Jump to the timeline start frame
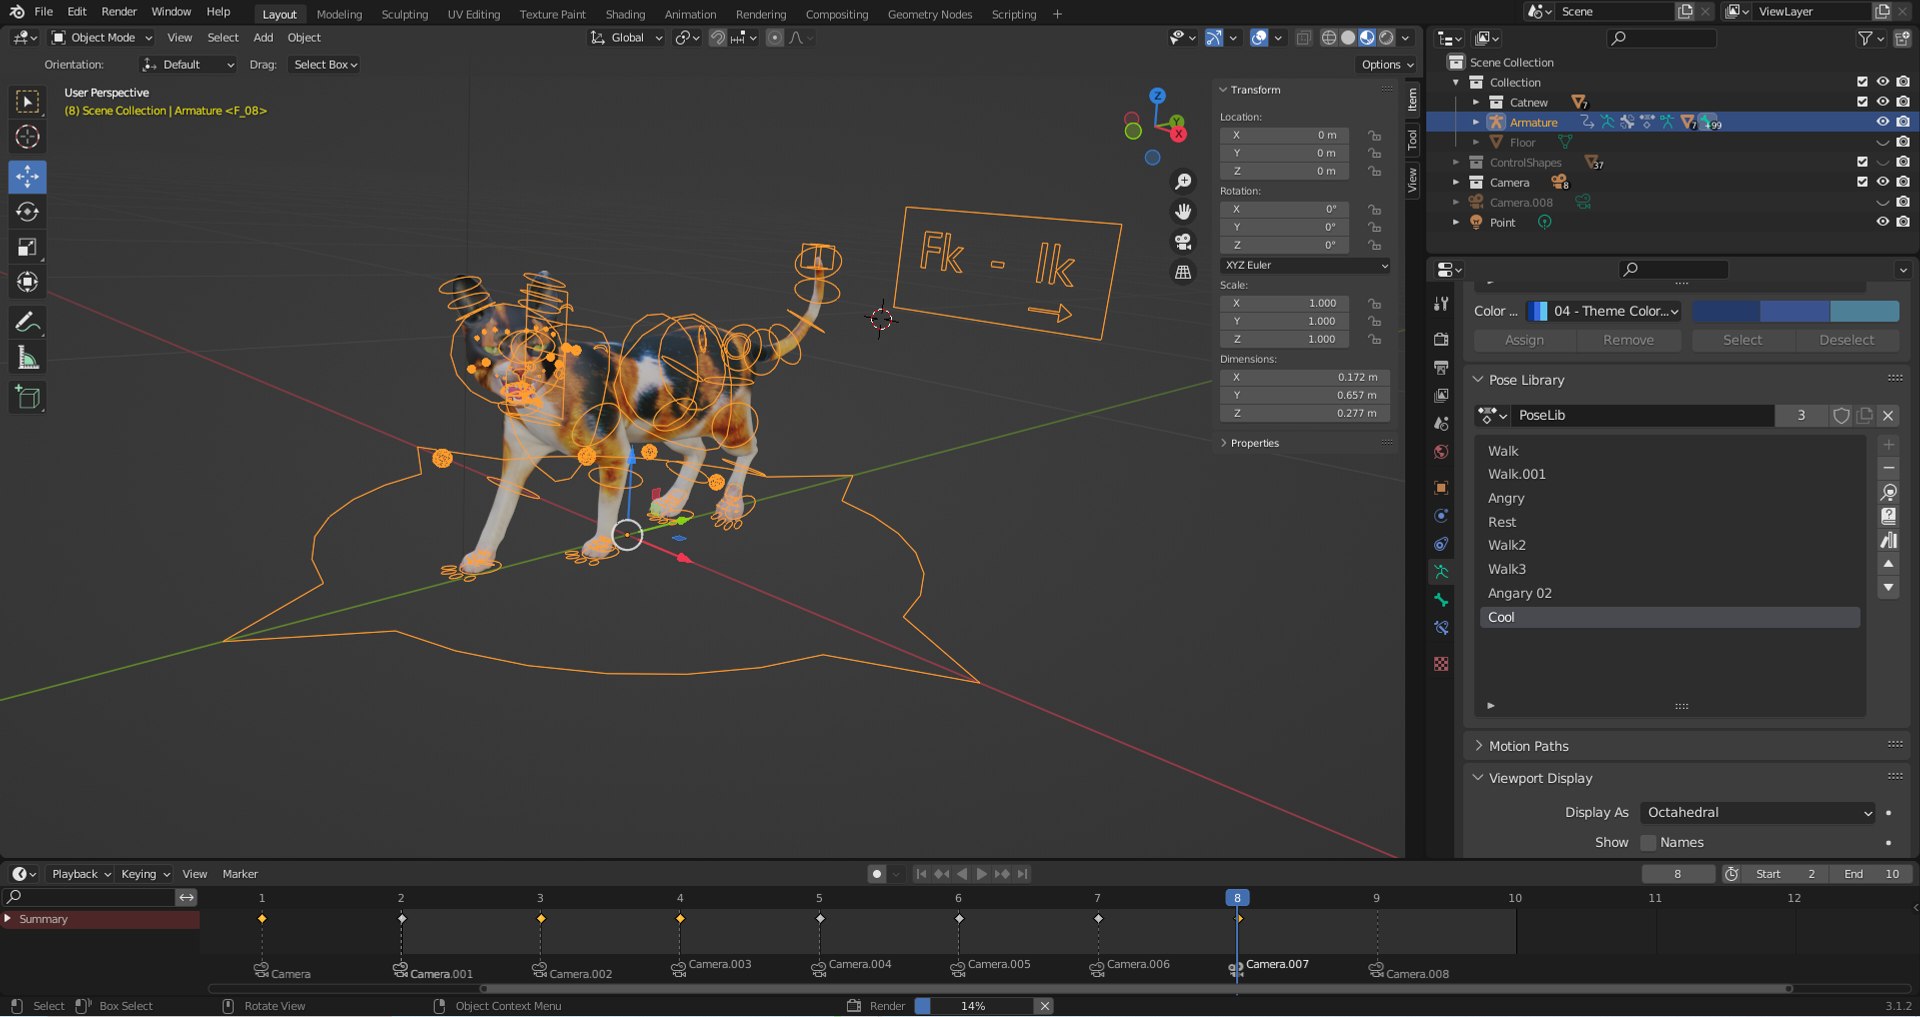Image resolution: width=1920 pixels, height=1017 pixels. click(x=921, y=873)
